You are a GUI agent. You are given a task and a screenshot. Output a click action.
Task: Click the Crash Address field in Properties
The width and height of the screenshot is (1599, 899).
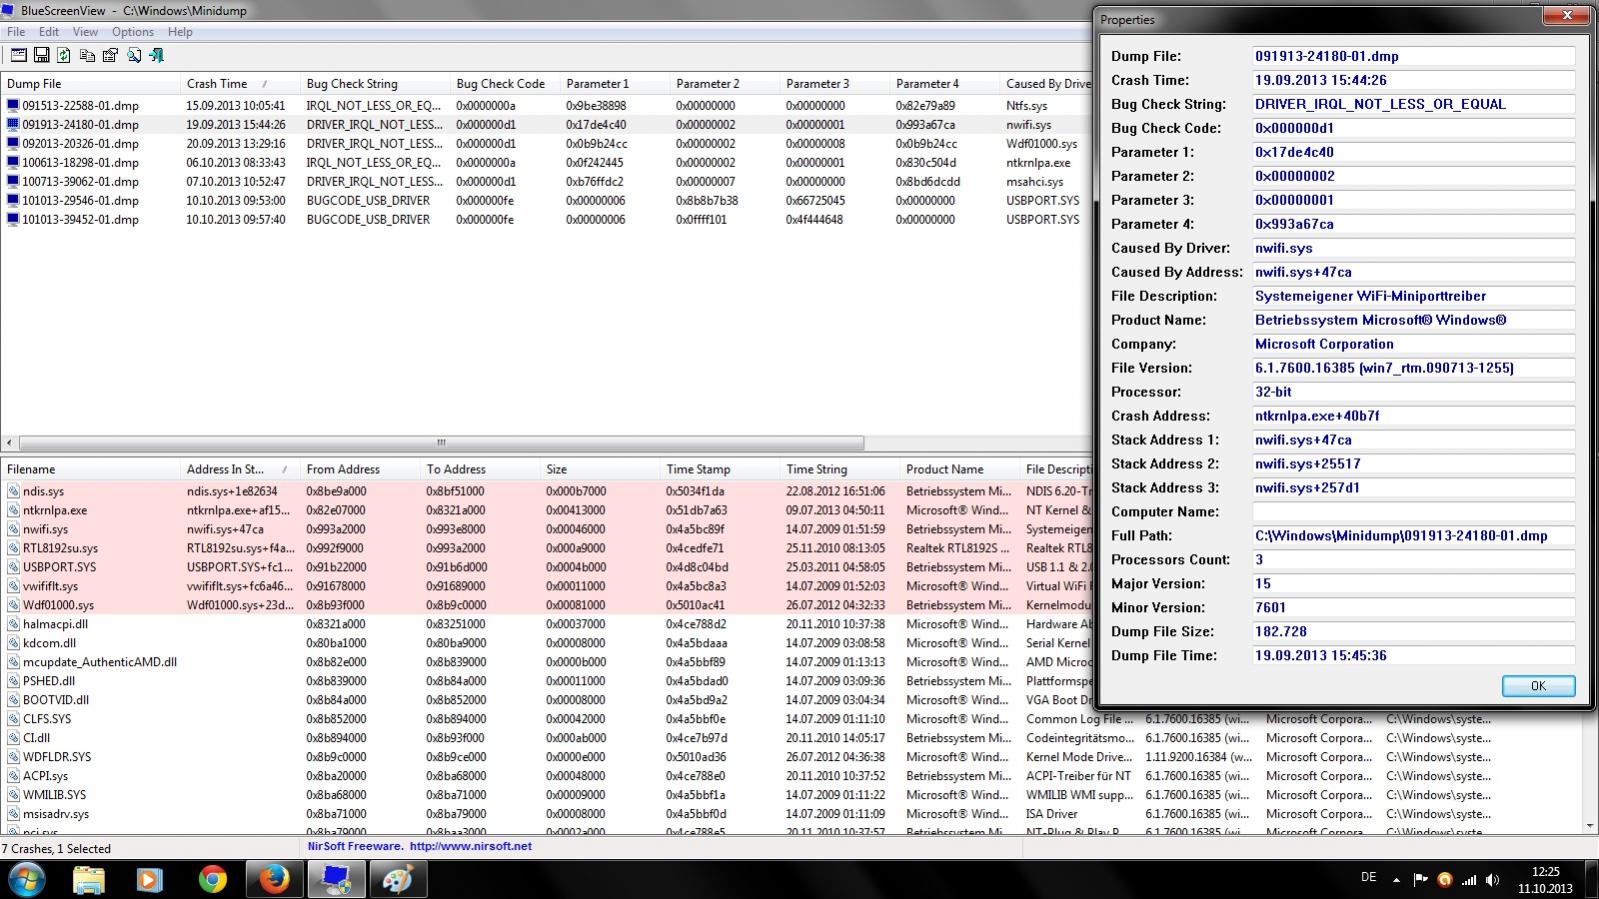pyautogui.click(x=1414, y=416)
